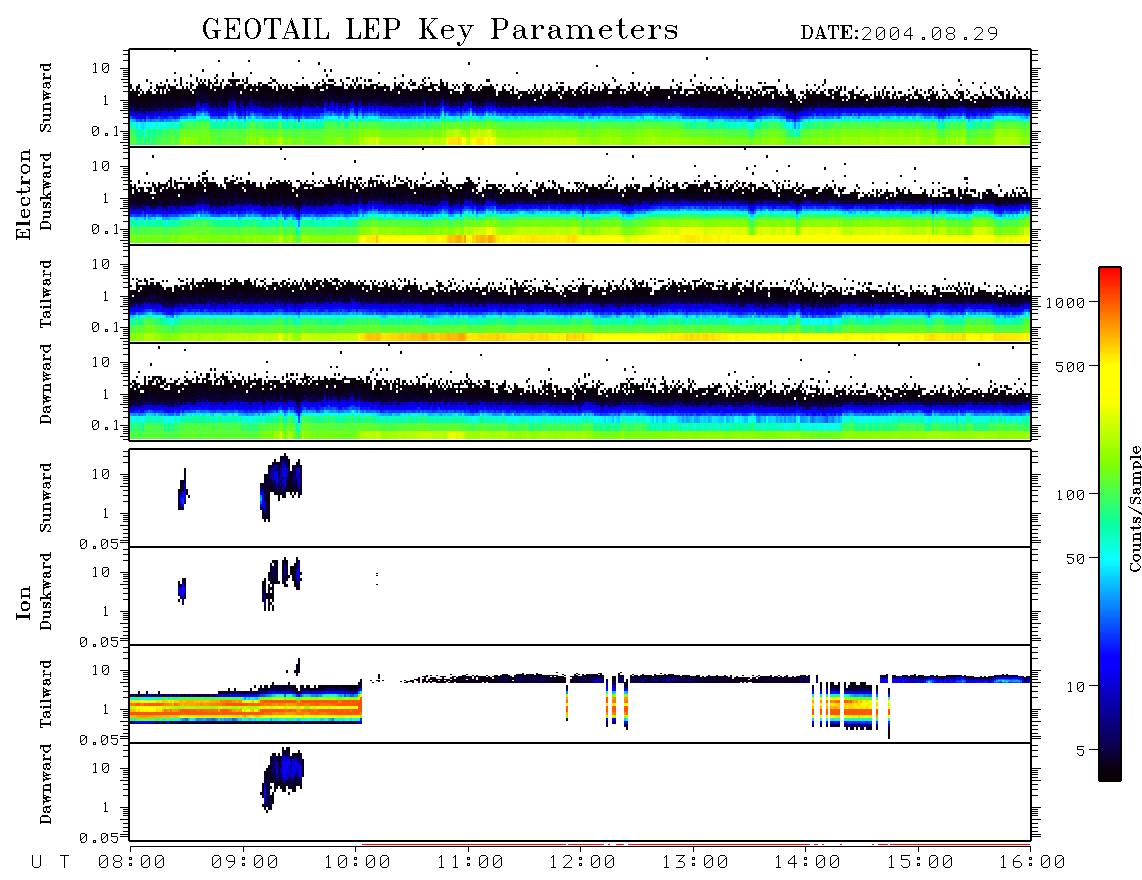Click the Electron Sunward spectrogram panel
Screen dimensions: 1142x880
pyautogui.click(x=580, y=98)
